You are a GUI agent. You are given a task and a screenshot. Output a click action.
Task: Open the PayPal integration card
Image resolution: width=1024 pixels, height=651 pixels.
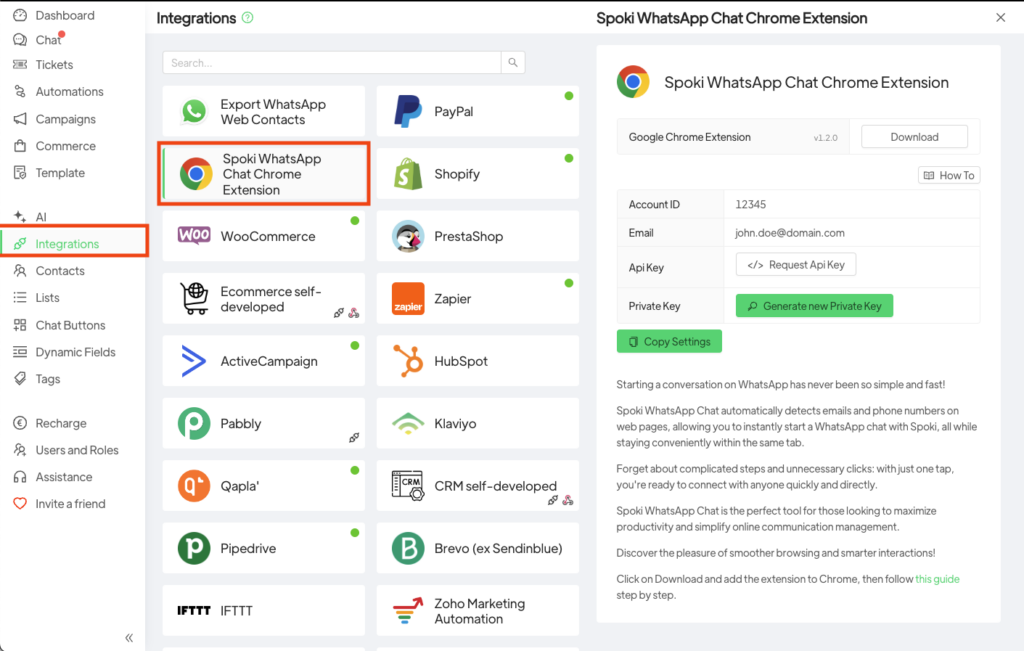(477, 112)
